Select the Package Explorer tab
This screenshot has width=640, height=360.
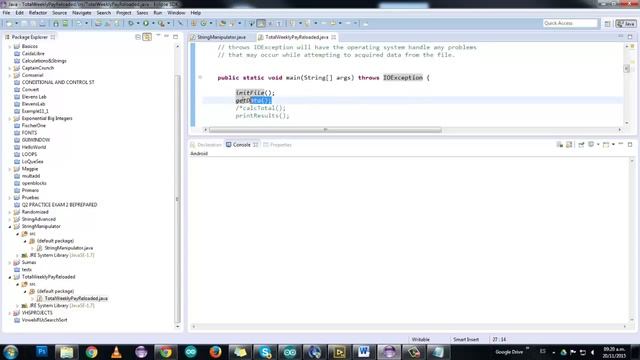[29, 37]
